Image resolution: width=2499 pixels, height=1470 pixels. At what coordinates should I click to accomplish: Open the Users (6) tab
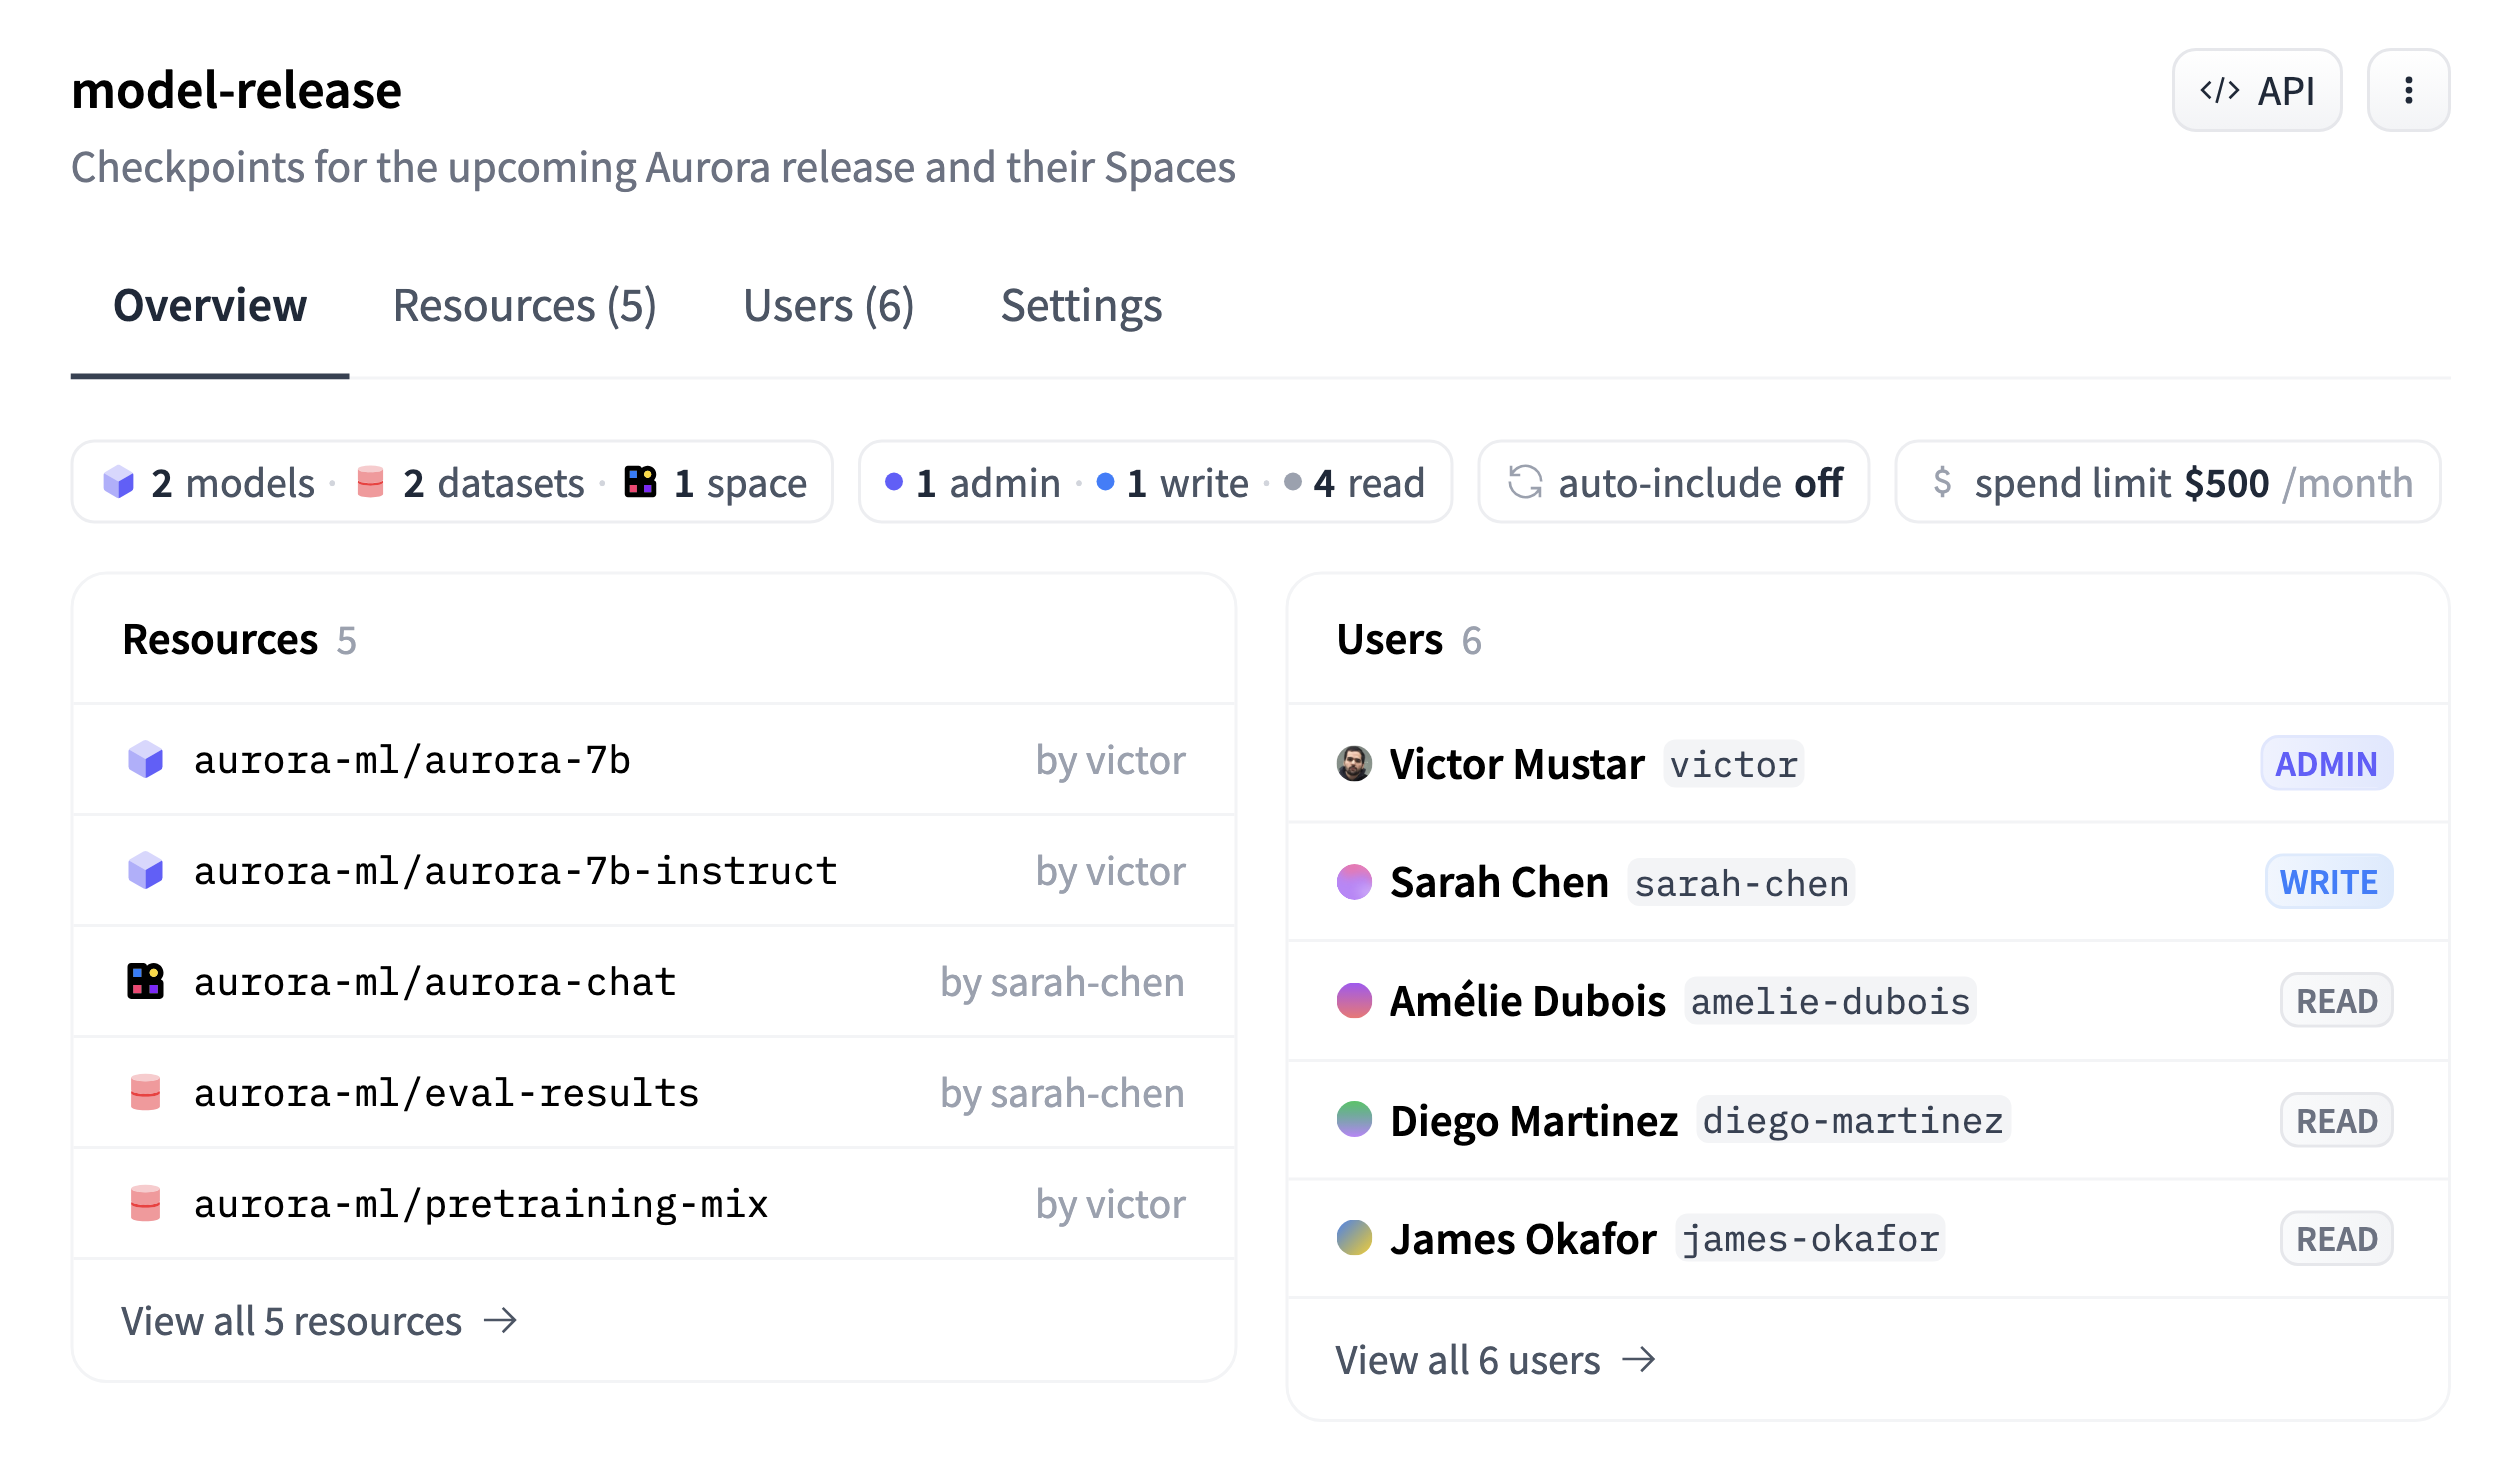point(828,305)
